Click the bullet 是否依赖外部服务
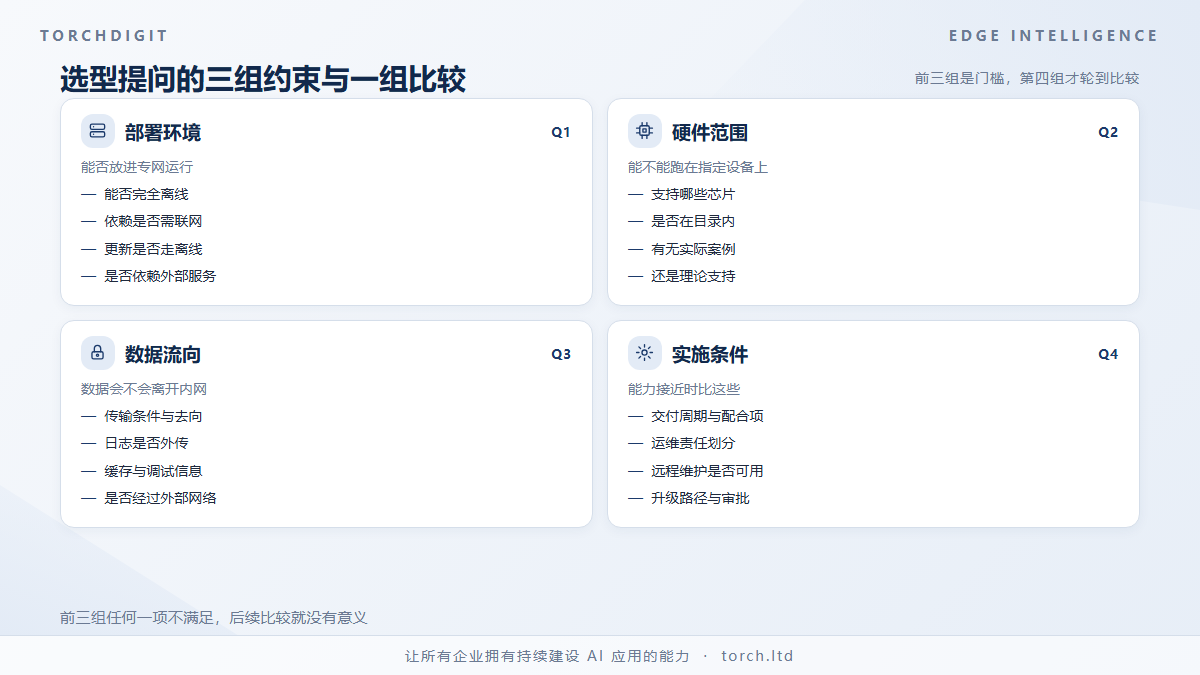This screenshot has width=1200, height=675. 160,276
